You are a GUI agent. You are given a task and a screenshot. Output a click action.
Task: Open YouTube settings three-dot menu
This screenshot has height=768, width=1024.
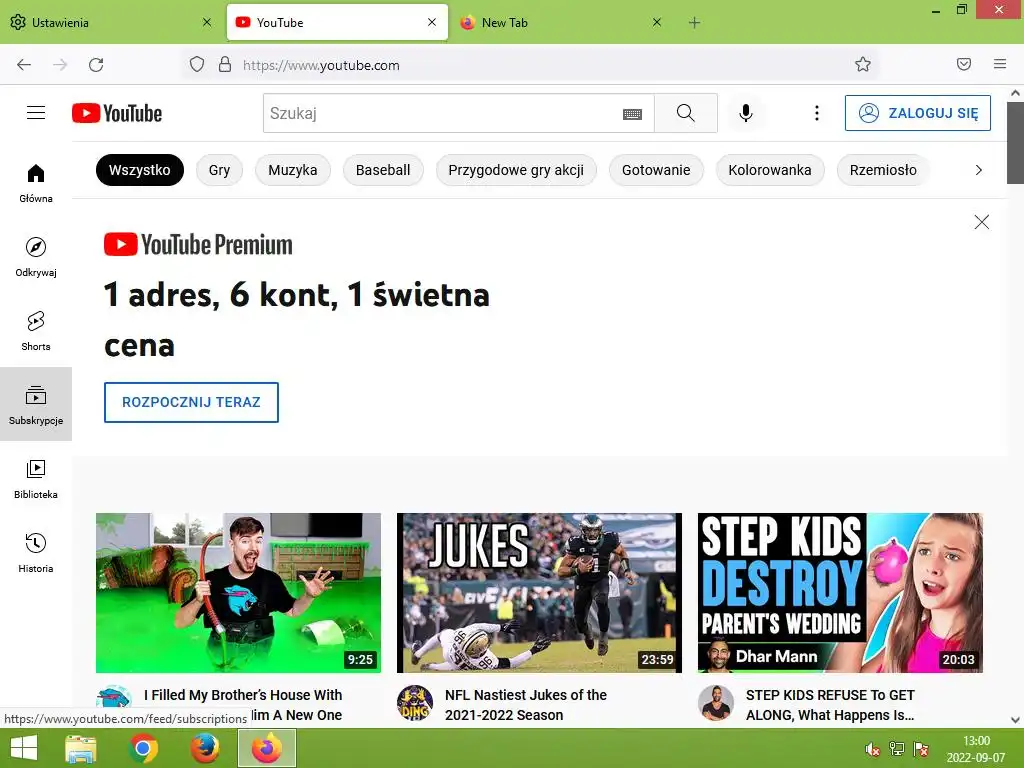pos(816,113)
